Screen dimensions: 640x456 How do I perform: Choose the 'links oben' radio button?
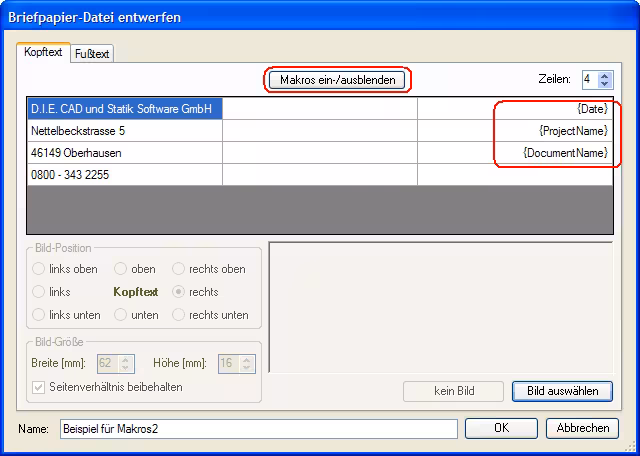39,269
